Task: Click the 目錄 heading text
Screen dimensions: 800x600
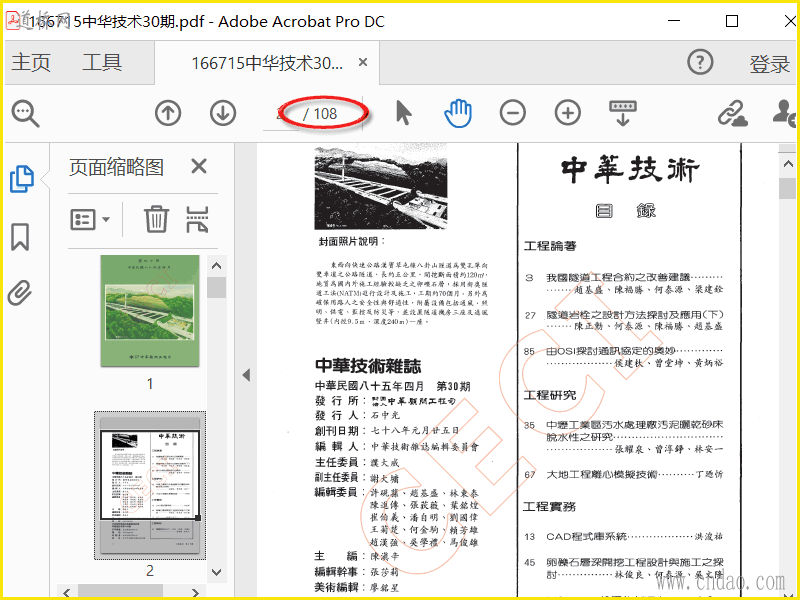Action: (x=626, y=210)
